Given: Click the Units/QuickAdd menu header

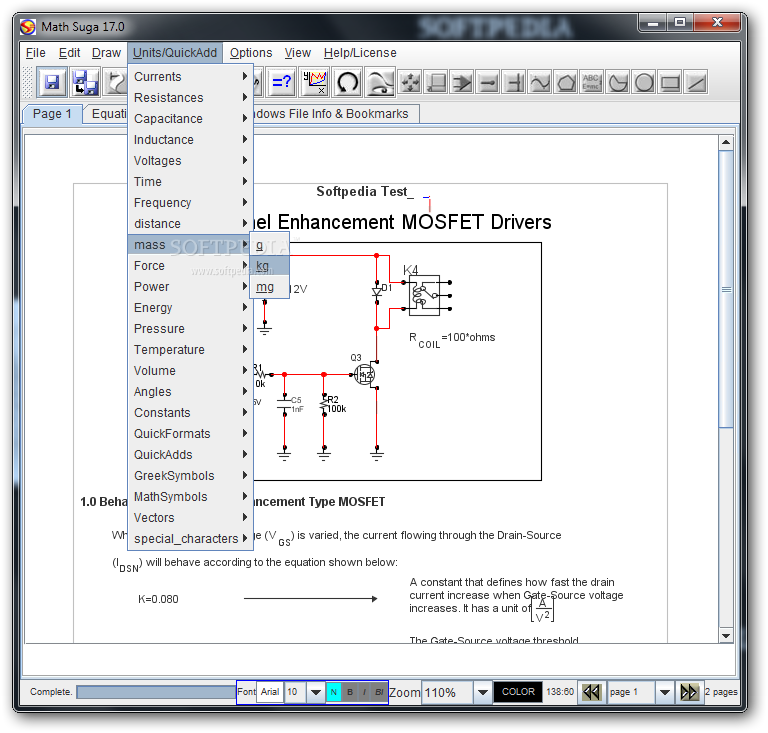Looking at the screenshot, I should pyautogui.click(x=175, y=53).
